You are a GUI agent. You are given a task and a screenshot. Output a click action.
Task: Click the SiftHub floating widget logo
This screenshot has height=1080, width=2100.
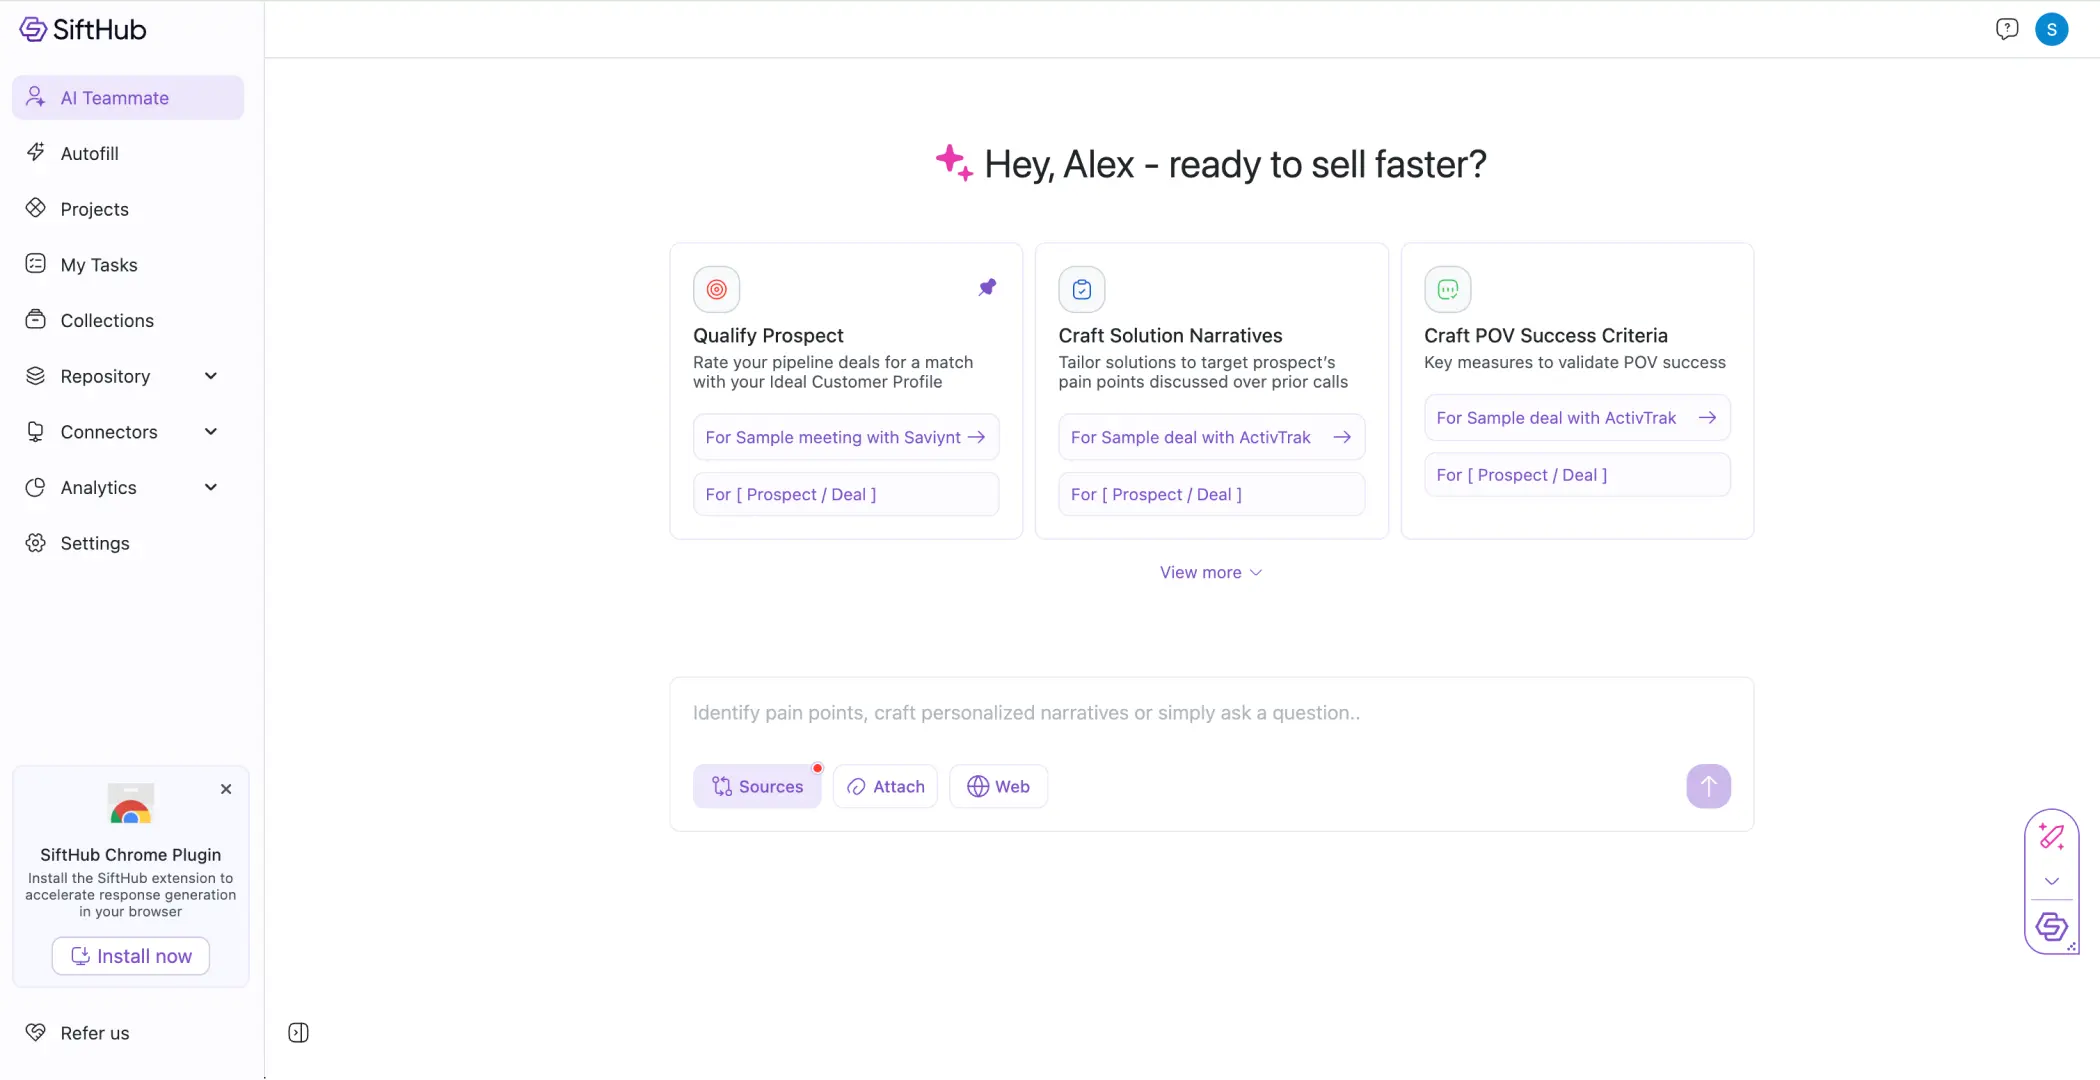coord(2052,927)
